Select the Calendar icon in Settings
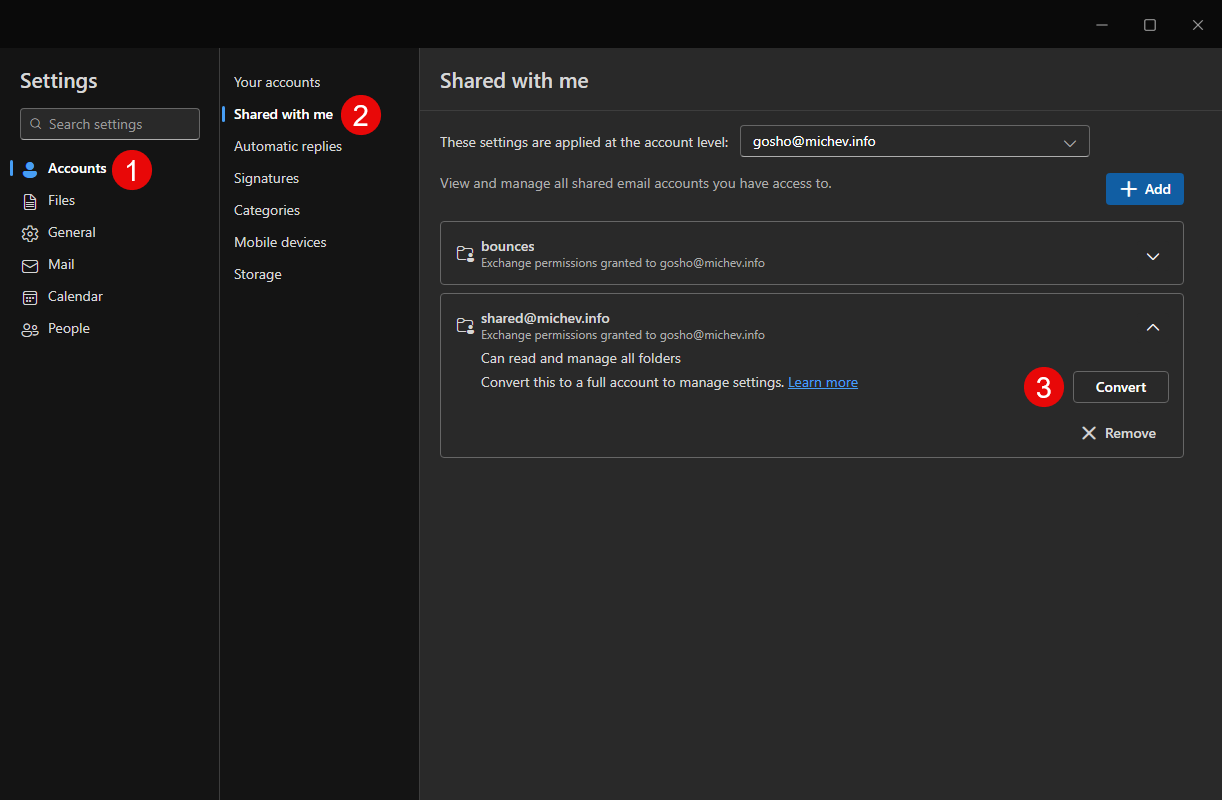Viewport: 1222px width, 800px height. [30, 296]
